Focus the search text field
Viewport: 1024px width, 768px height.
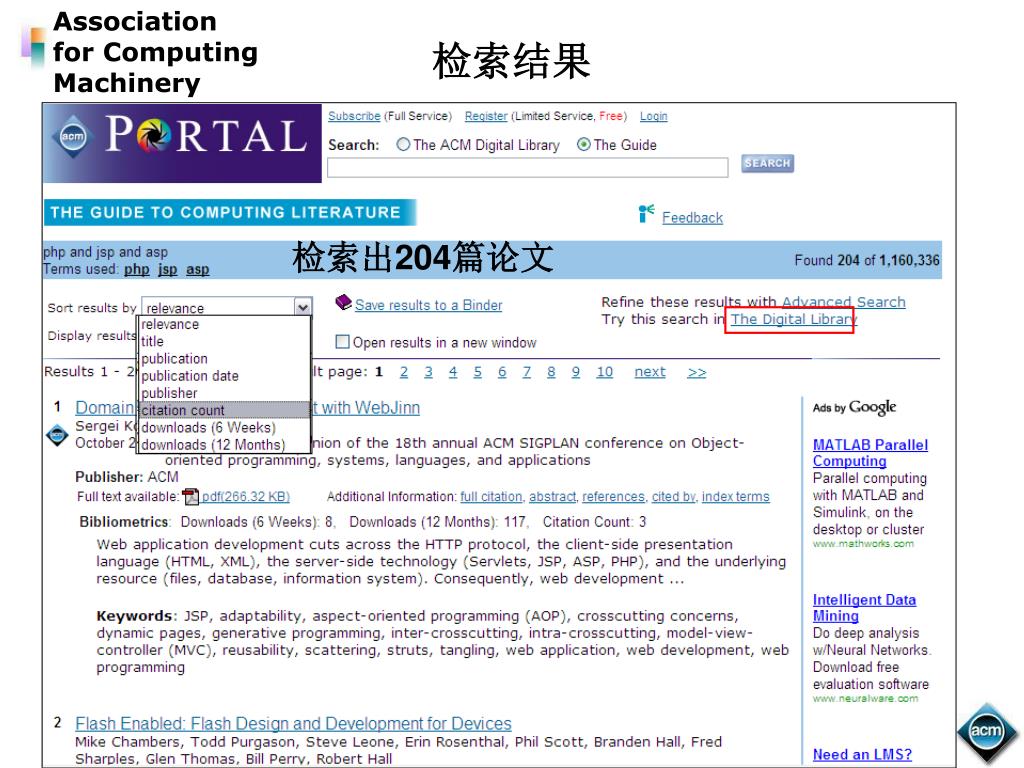click(x=528, y=167)
